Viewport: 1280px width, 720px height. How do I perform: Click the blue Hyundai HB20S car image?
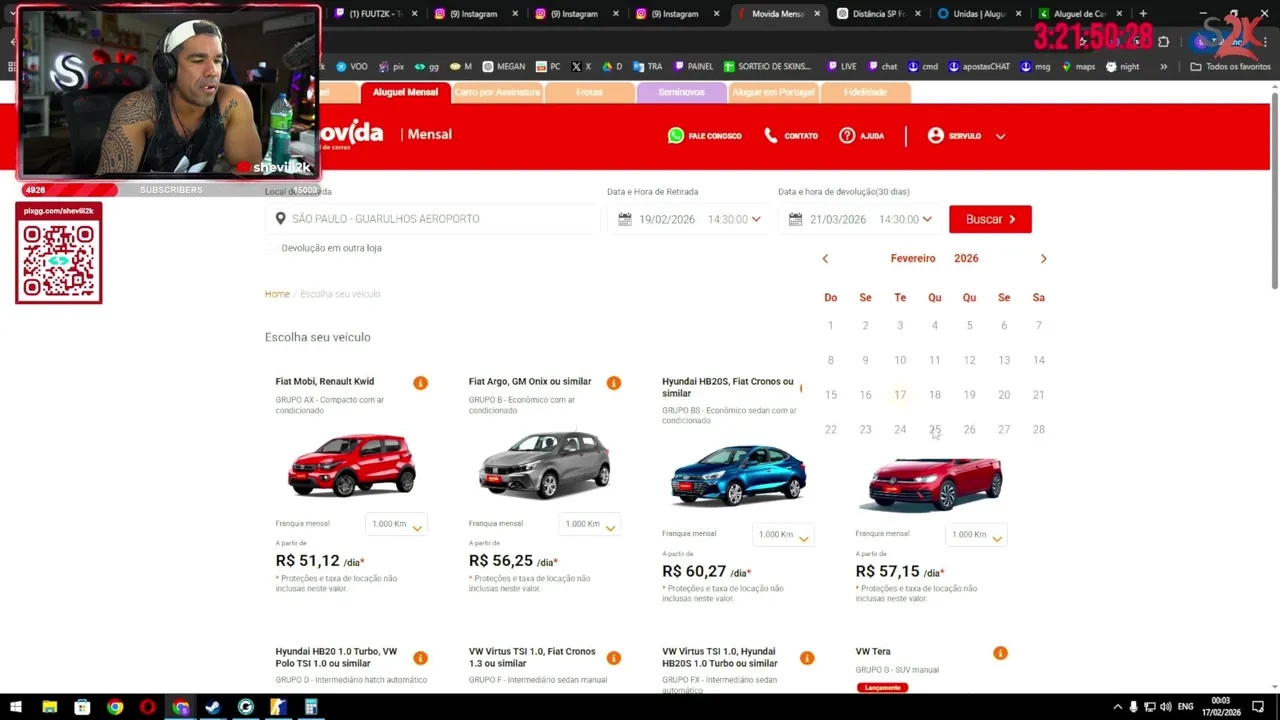(x=738, y=475)
